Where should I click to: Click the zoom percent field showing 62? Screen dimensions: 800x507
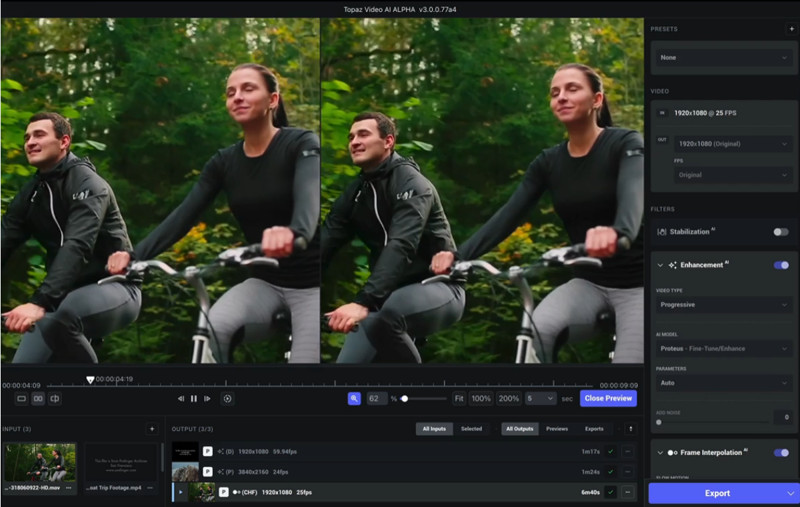(377, 398)
